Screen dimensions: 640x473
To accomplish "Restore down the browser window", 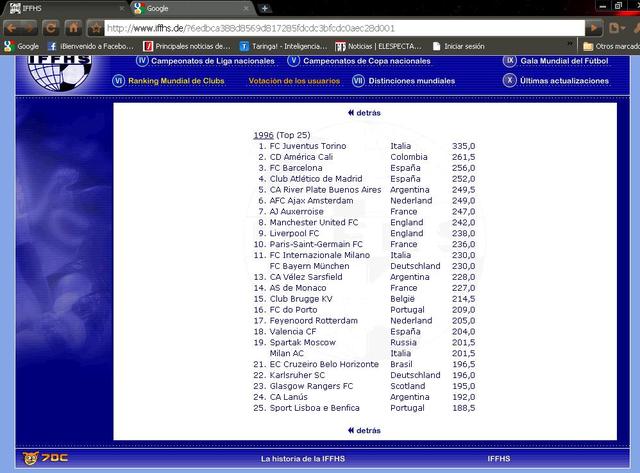I will coord(618,6).
